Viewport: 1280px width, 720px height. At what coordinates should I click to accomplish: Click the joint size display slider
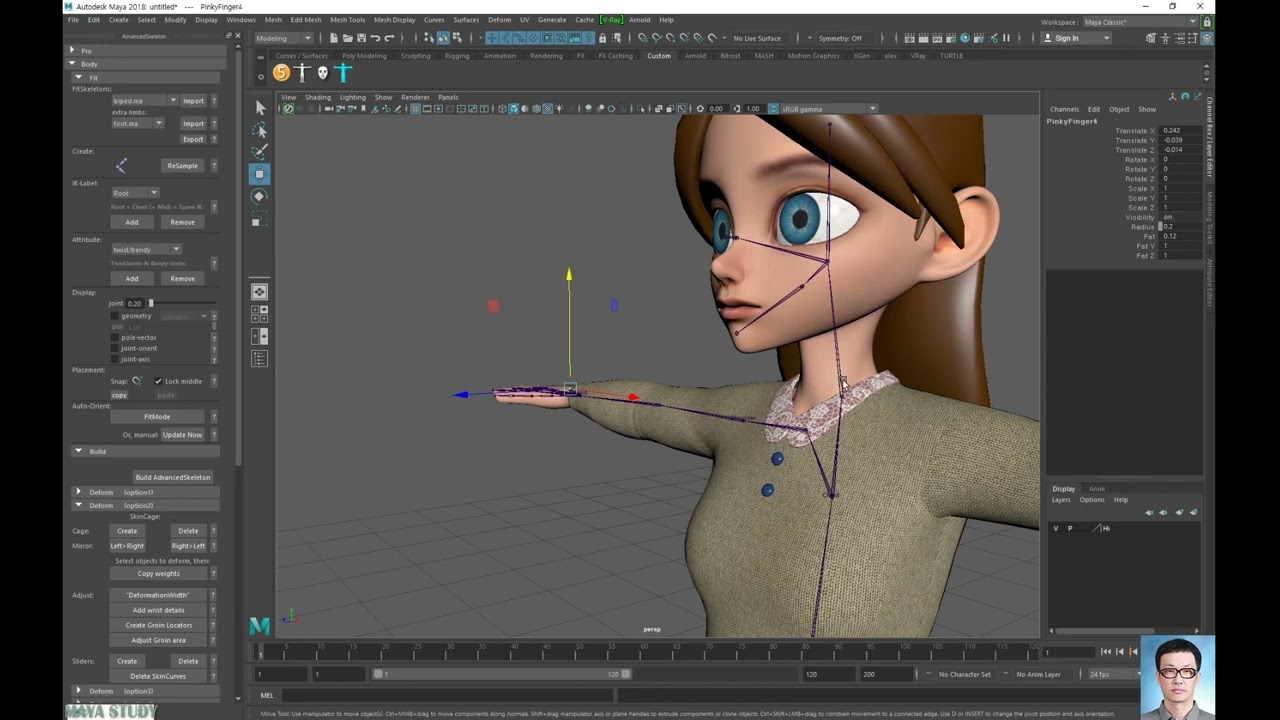coord(182,303)
